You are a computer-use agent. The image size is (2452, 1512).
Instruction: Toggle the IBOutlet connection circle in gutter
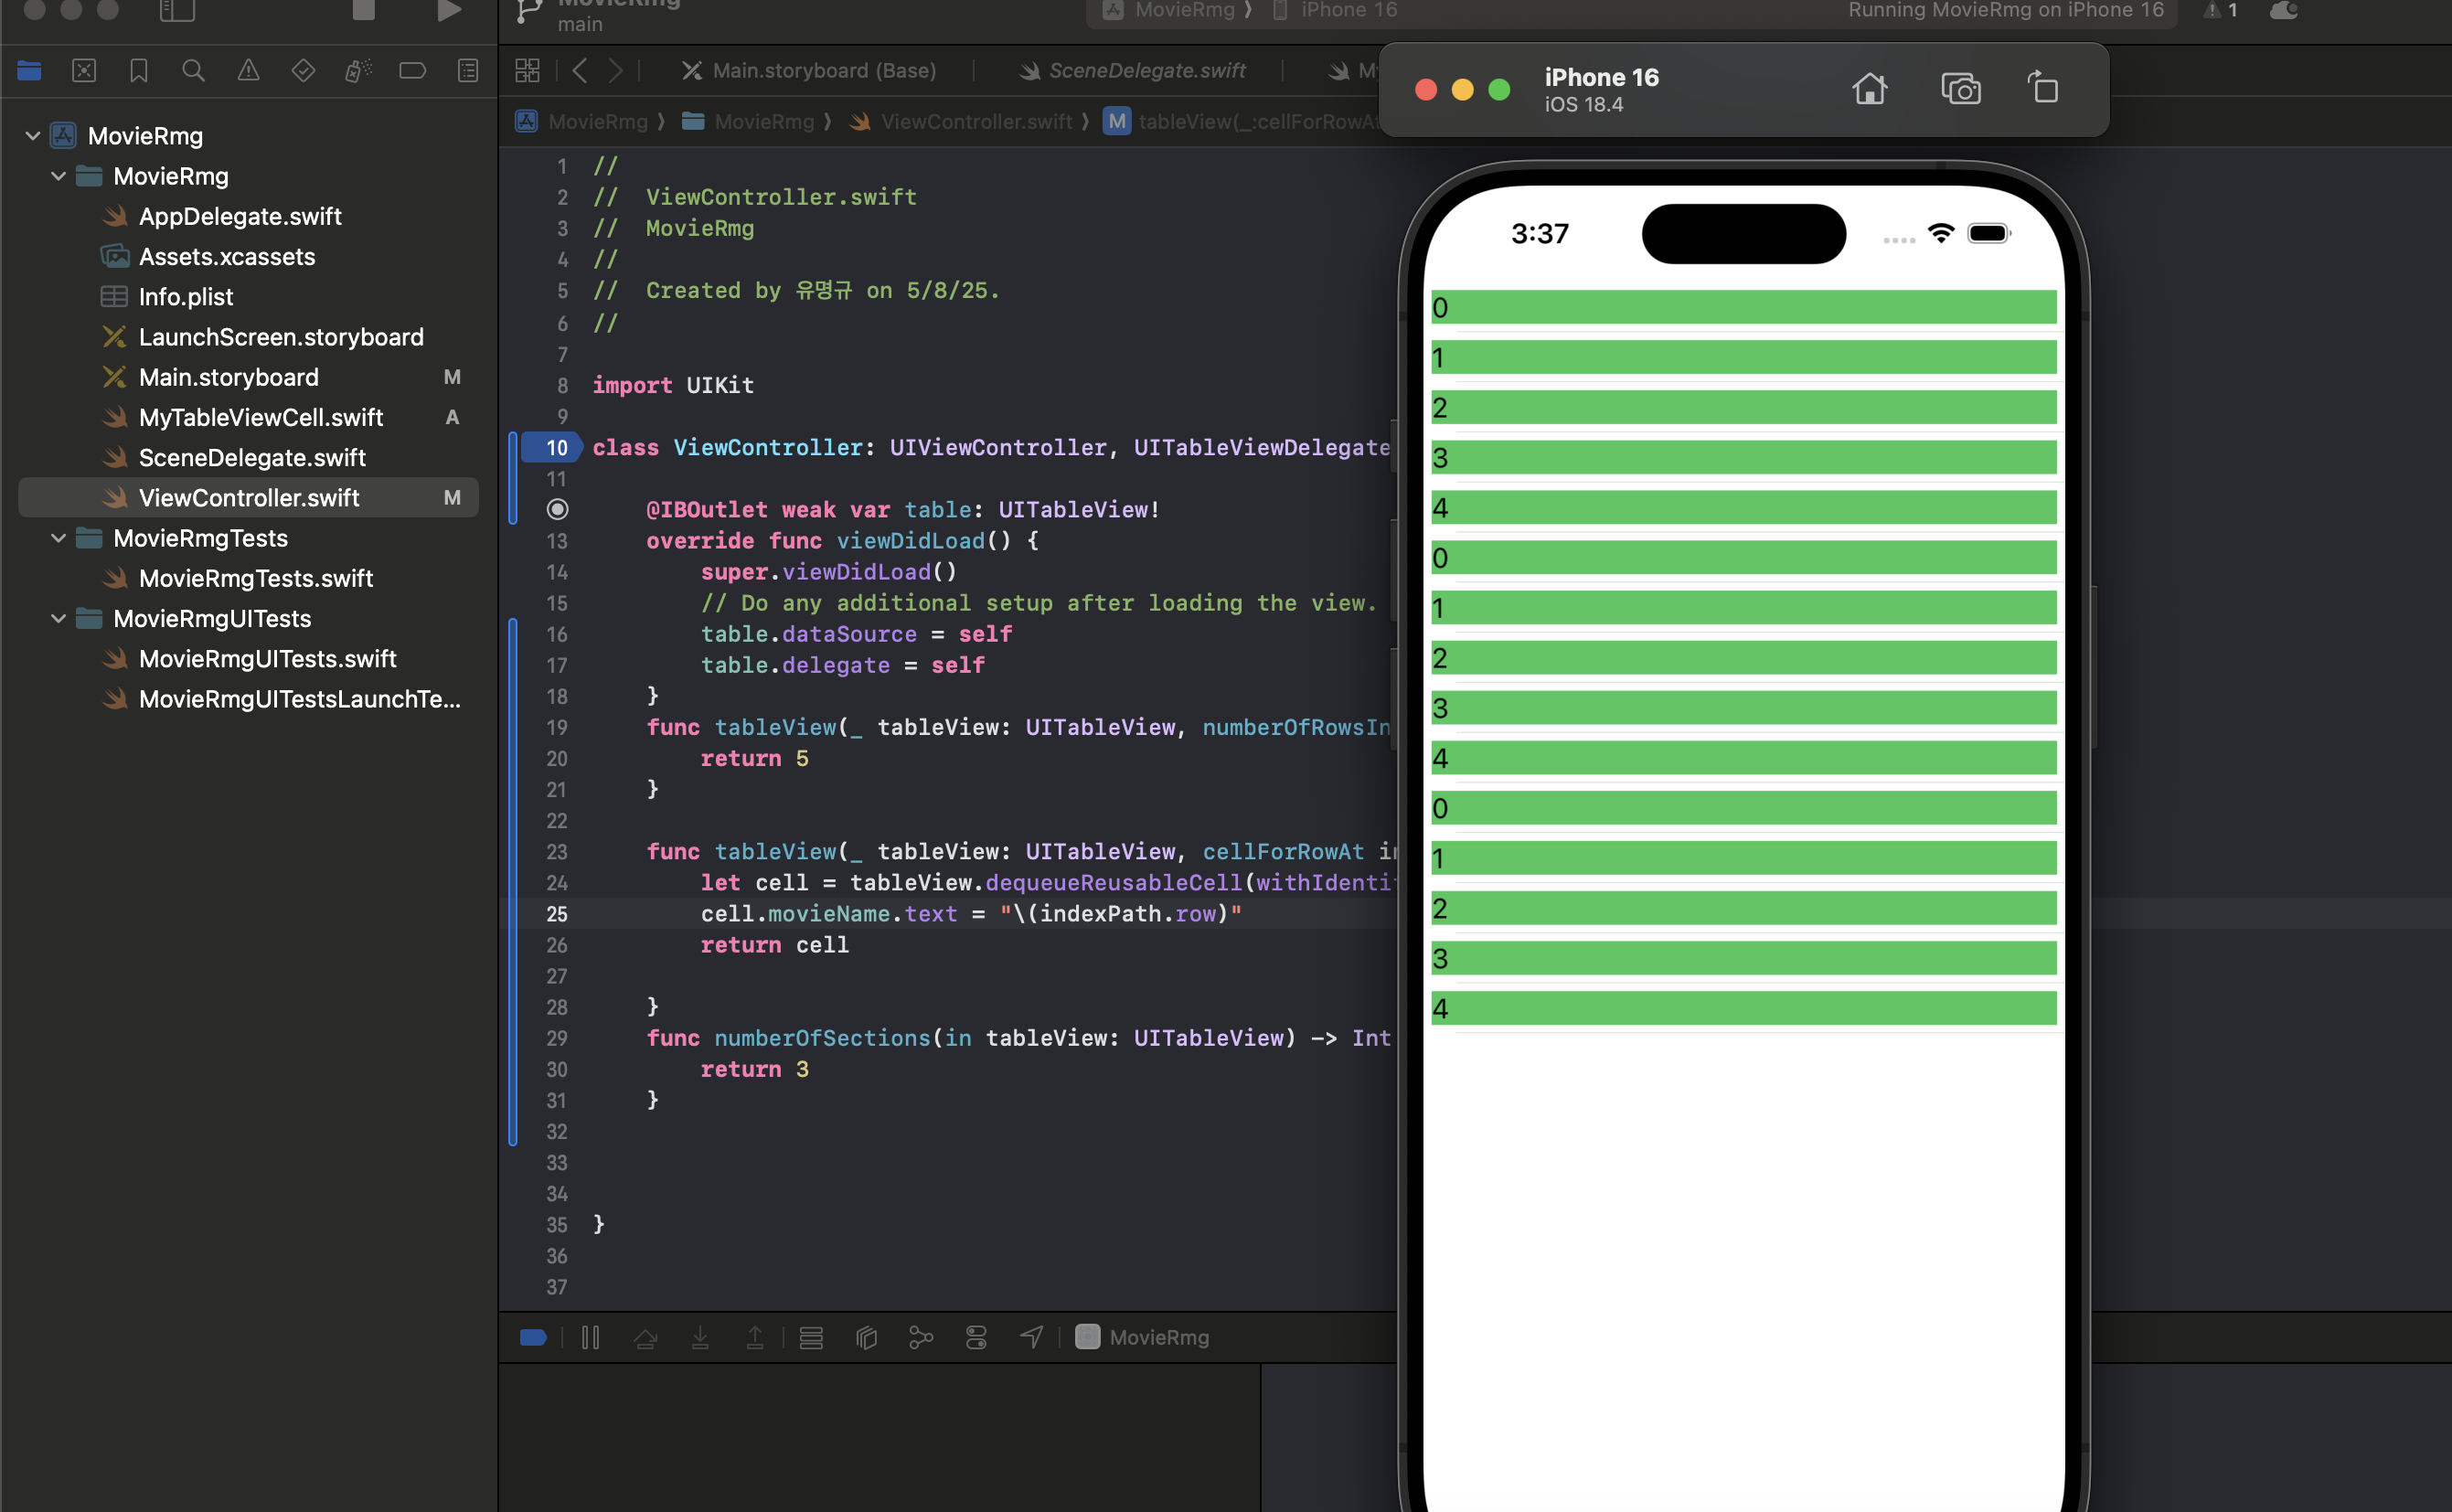[x=557, y=510]
